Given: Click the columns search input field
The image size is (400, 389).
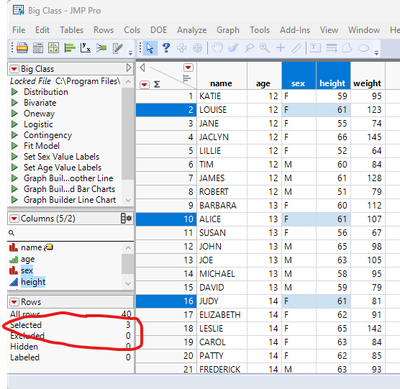Looking at the screenshot, I should 71,233.
